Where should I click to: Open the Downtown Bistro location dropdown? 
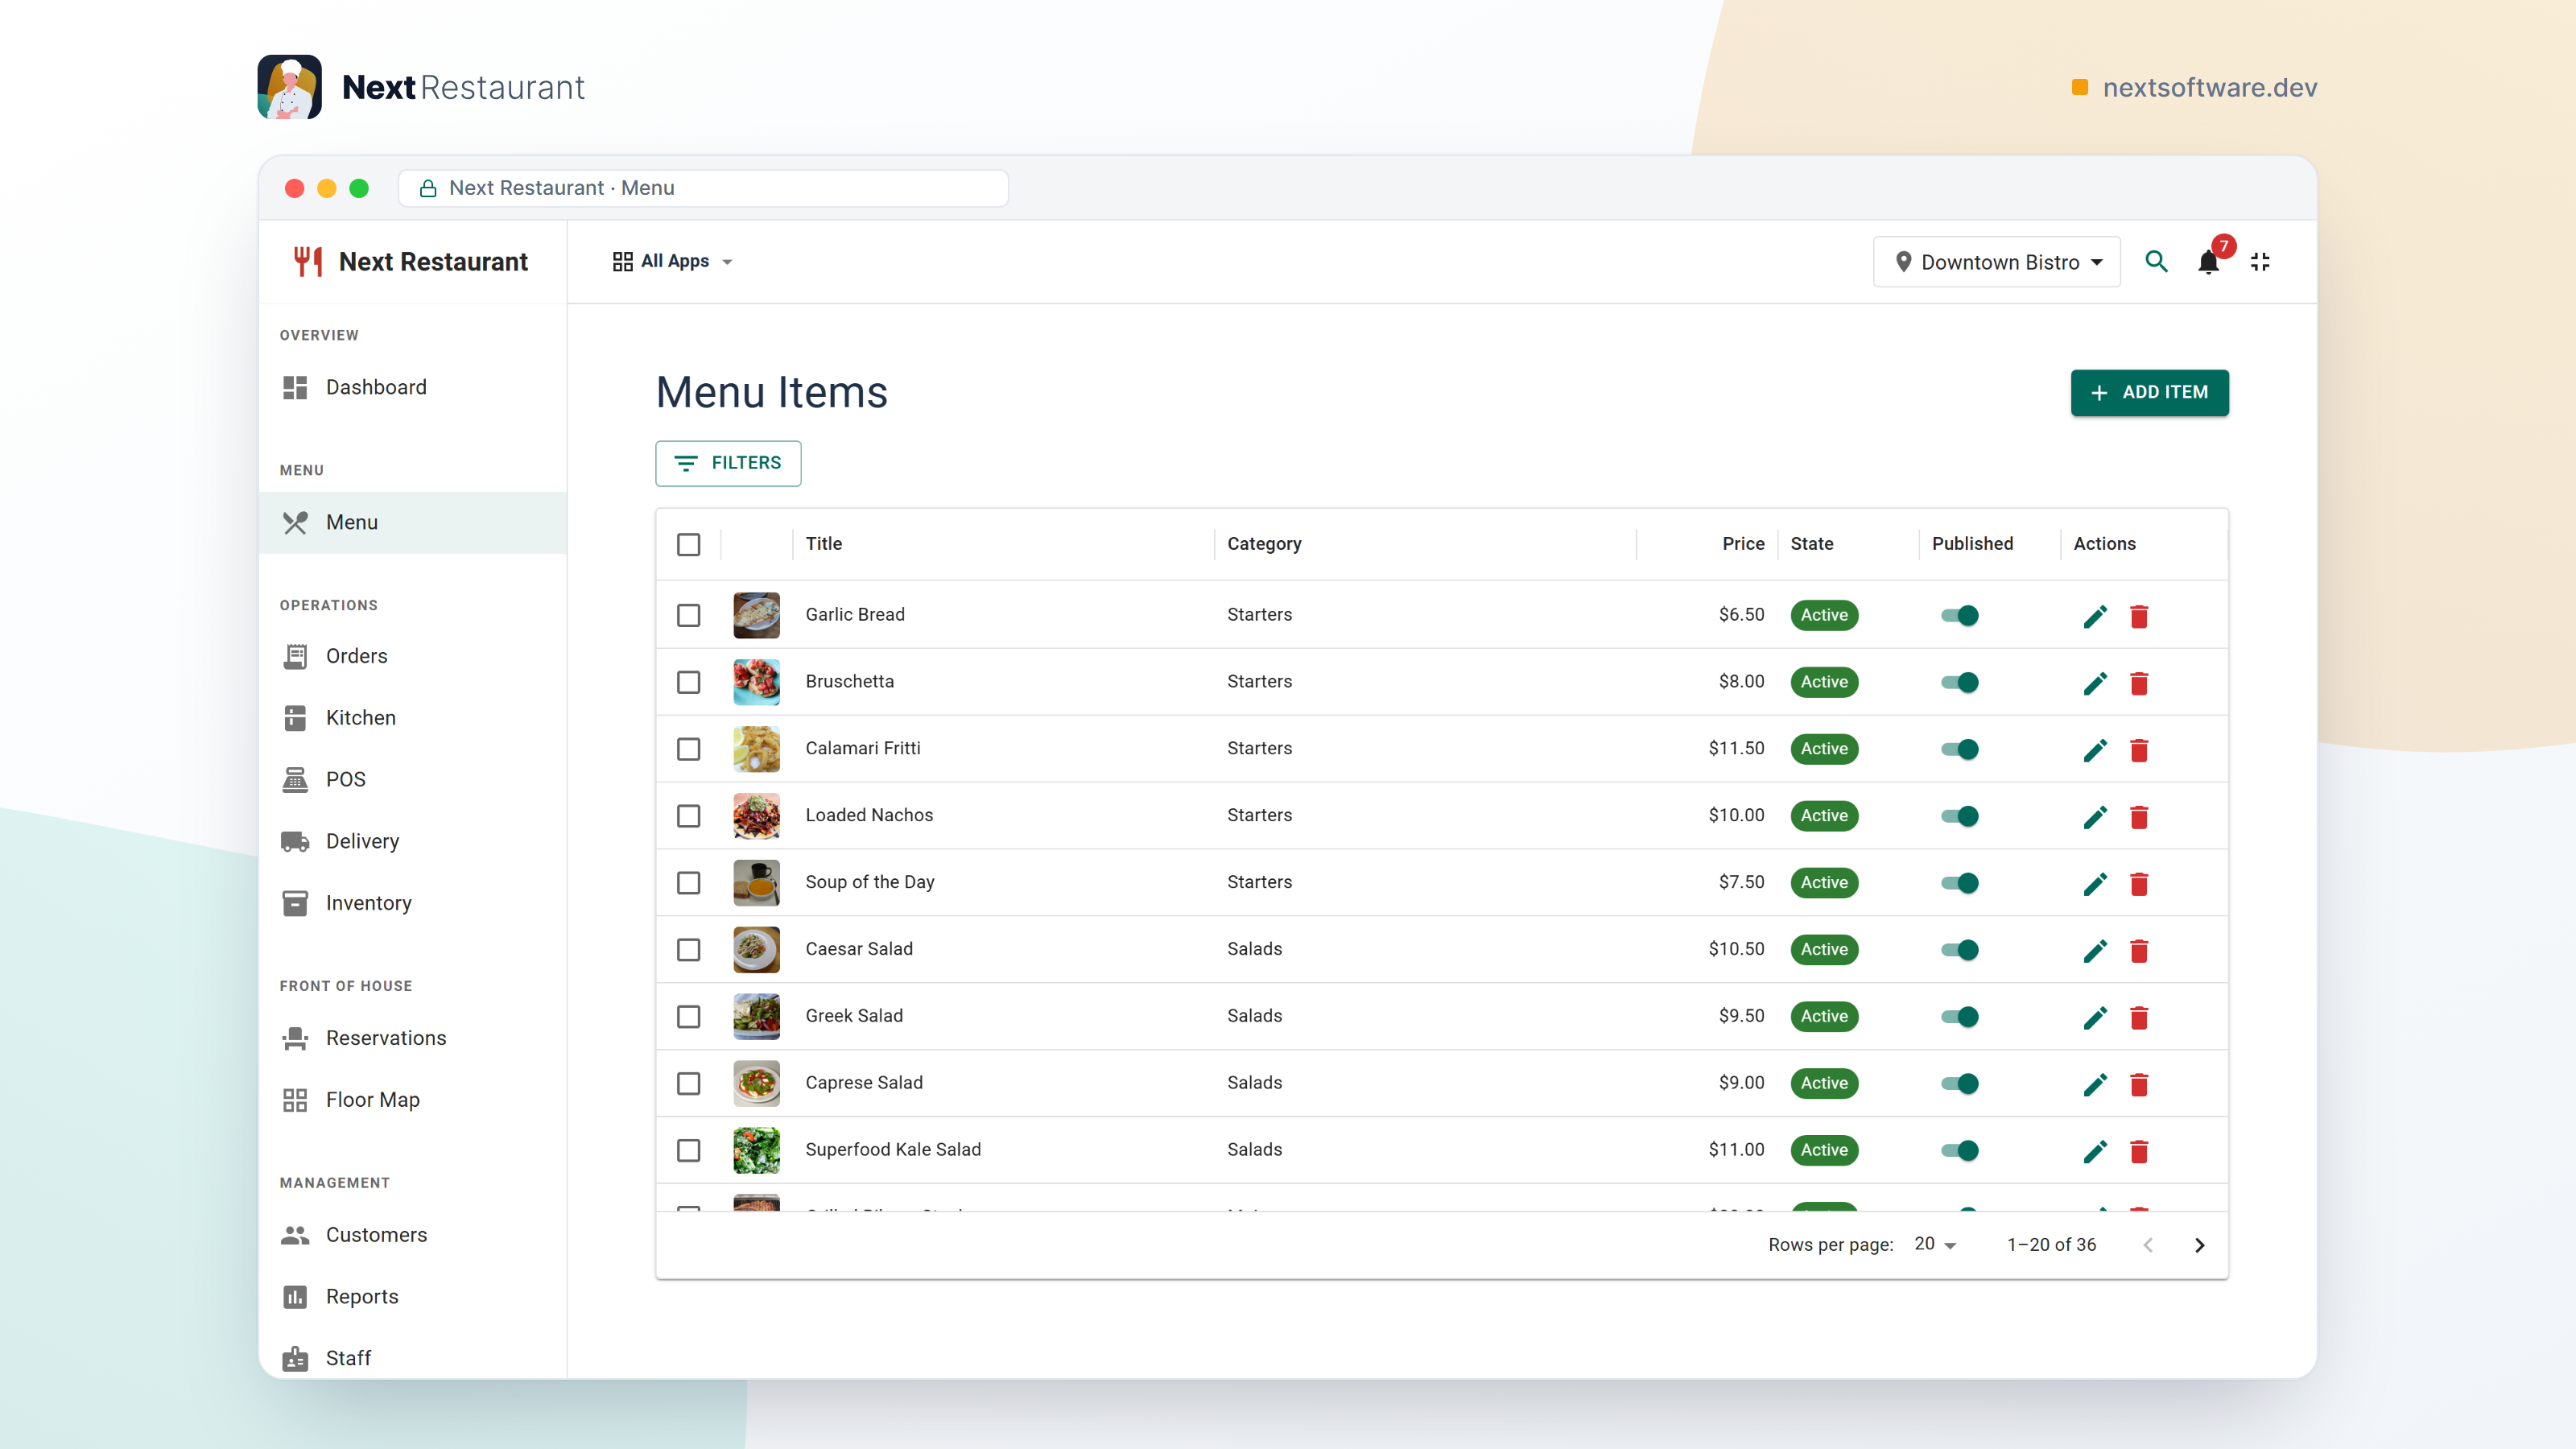(1996, 262)
